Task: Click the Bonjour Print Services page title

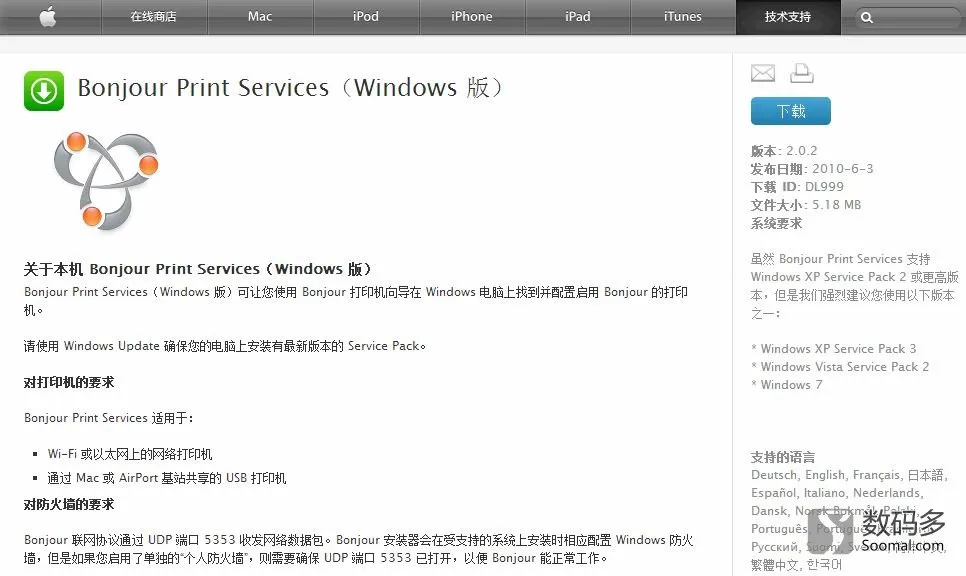Action: [290, 88]
